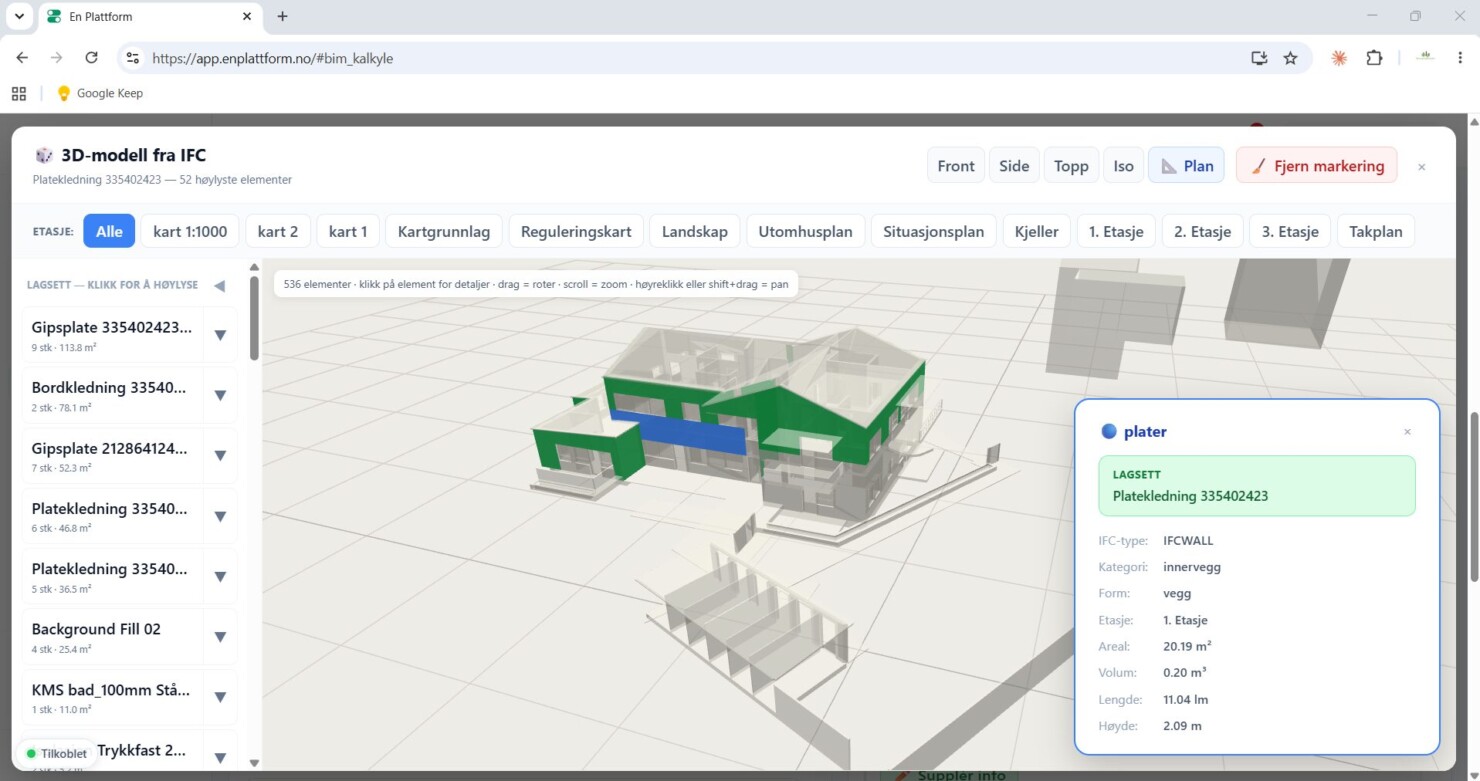This screenshot has height=781, width=1480.
Task: Click the Platekledning 335402423 lagsett box
Action: (x=1256, y=486)
